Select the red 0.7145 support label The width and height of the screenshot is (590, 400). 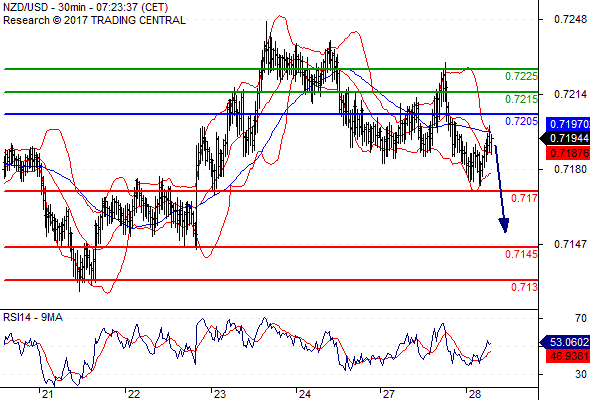pos(521,254)
